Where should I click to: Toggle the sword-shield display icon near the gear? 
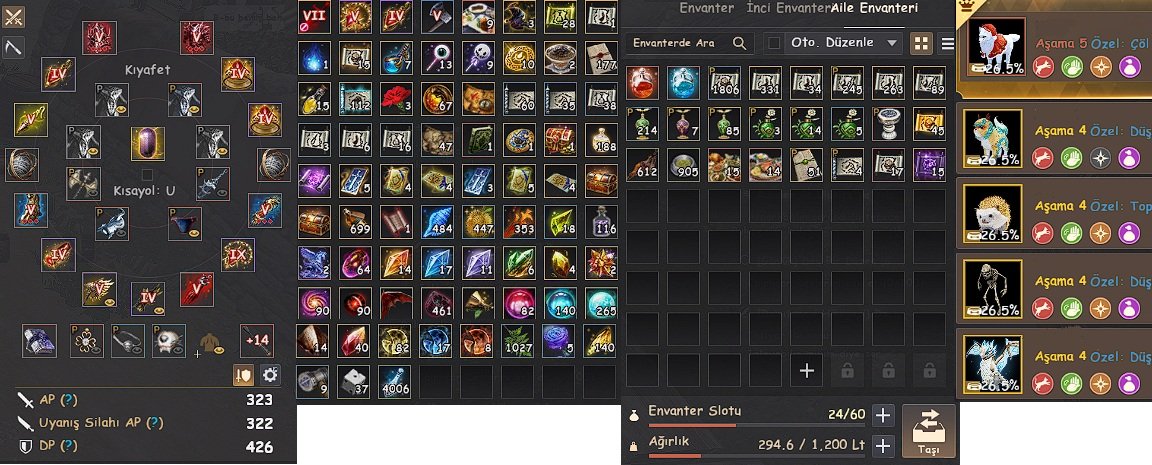coord(243,375)
